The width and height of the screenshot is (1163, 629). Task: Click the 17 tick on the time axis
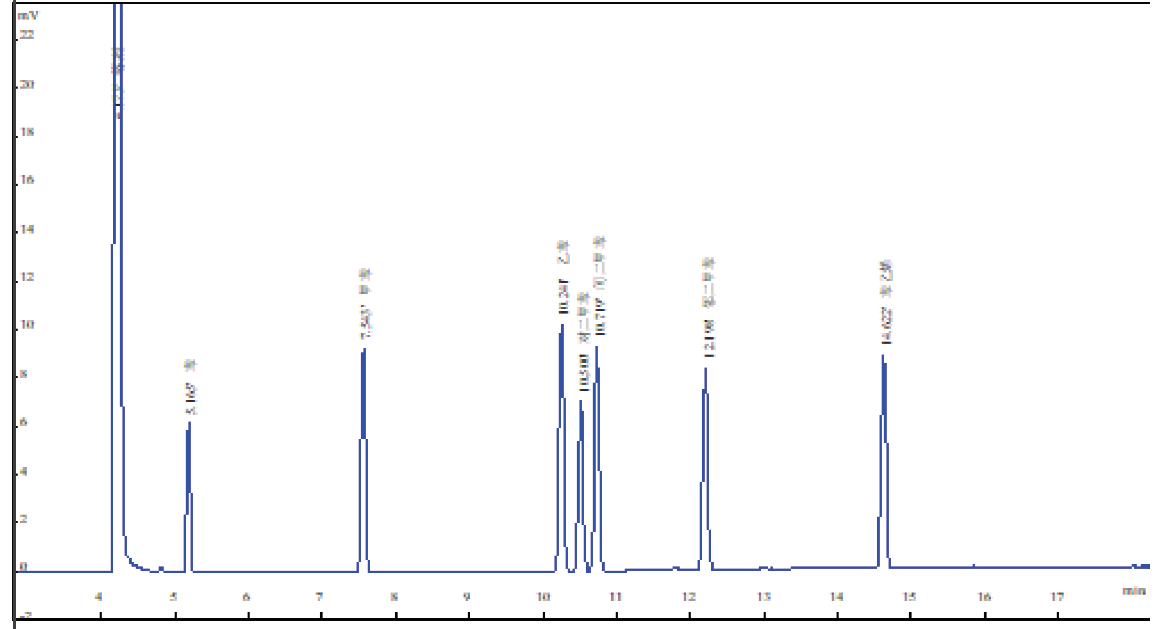pyautogui.click(x=1057, y=597)
